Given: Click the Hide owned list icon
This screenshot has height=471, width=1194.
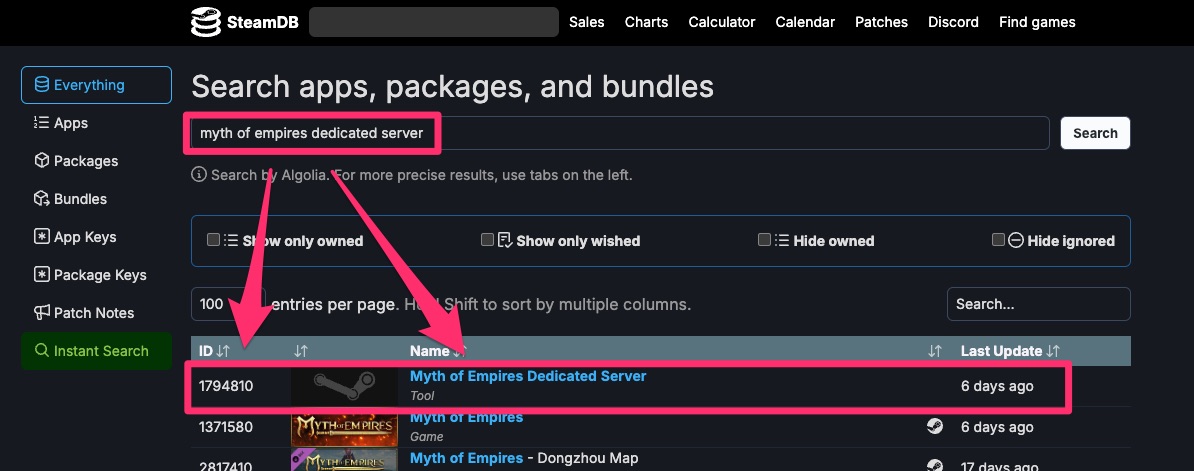Looking at the screenshot, I should coord(782,240).
